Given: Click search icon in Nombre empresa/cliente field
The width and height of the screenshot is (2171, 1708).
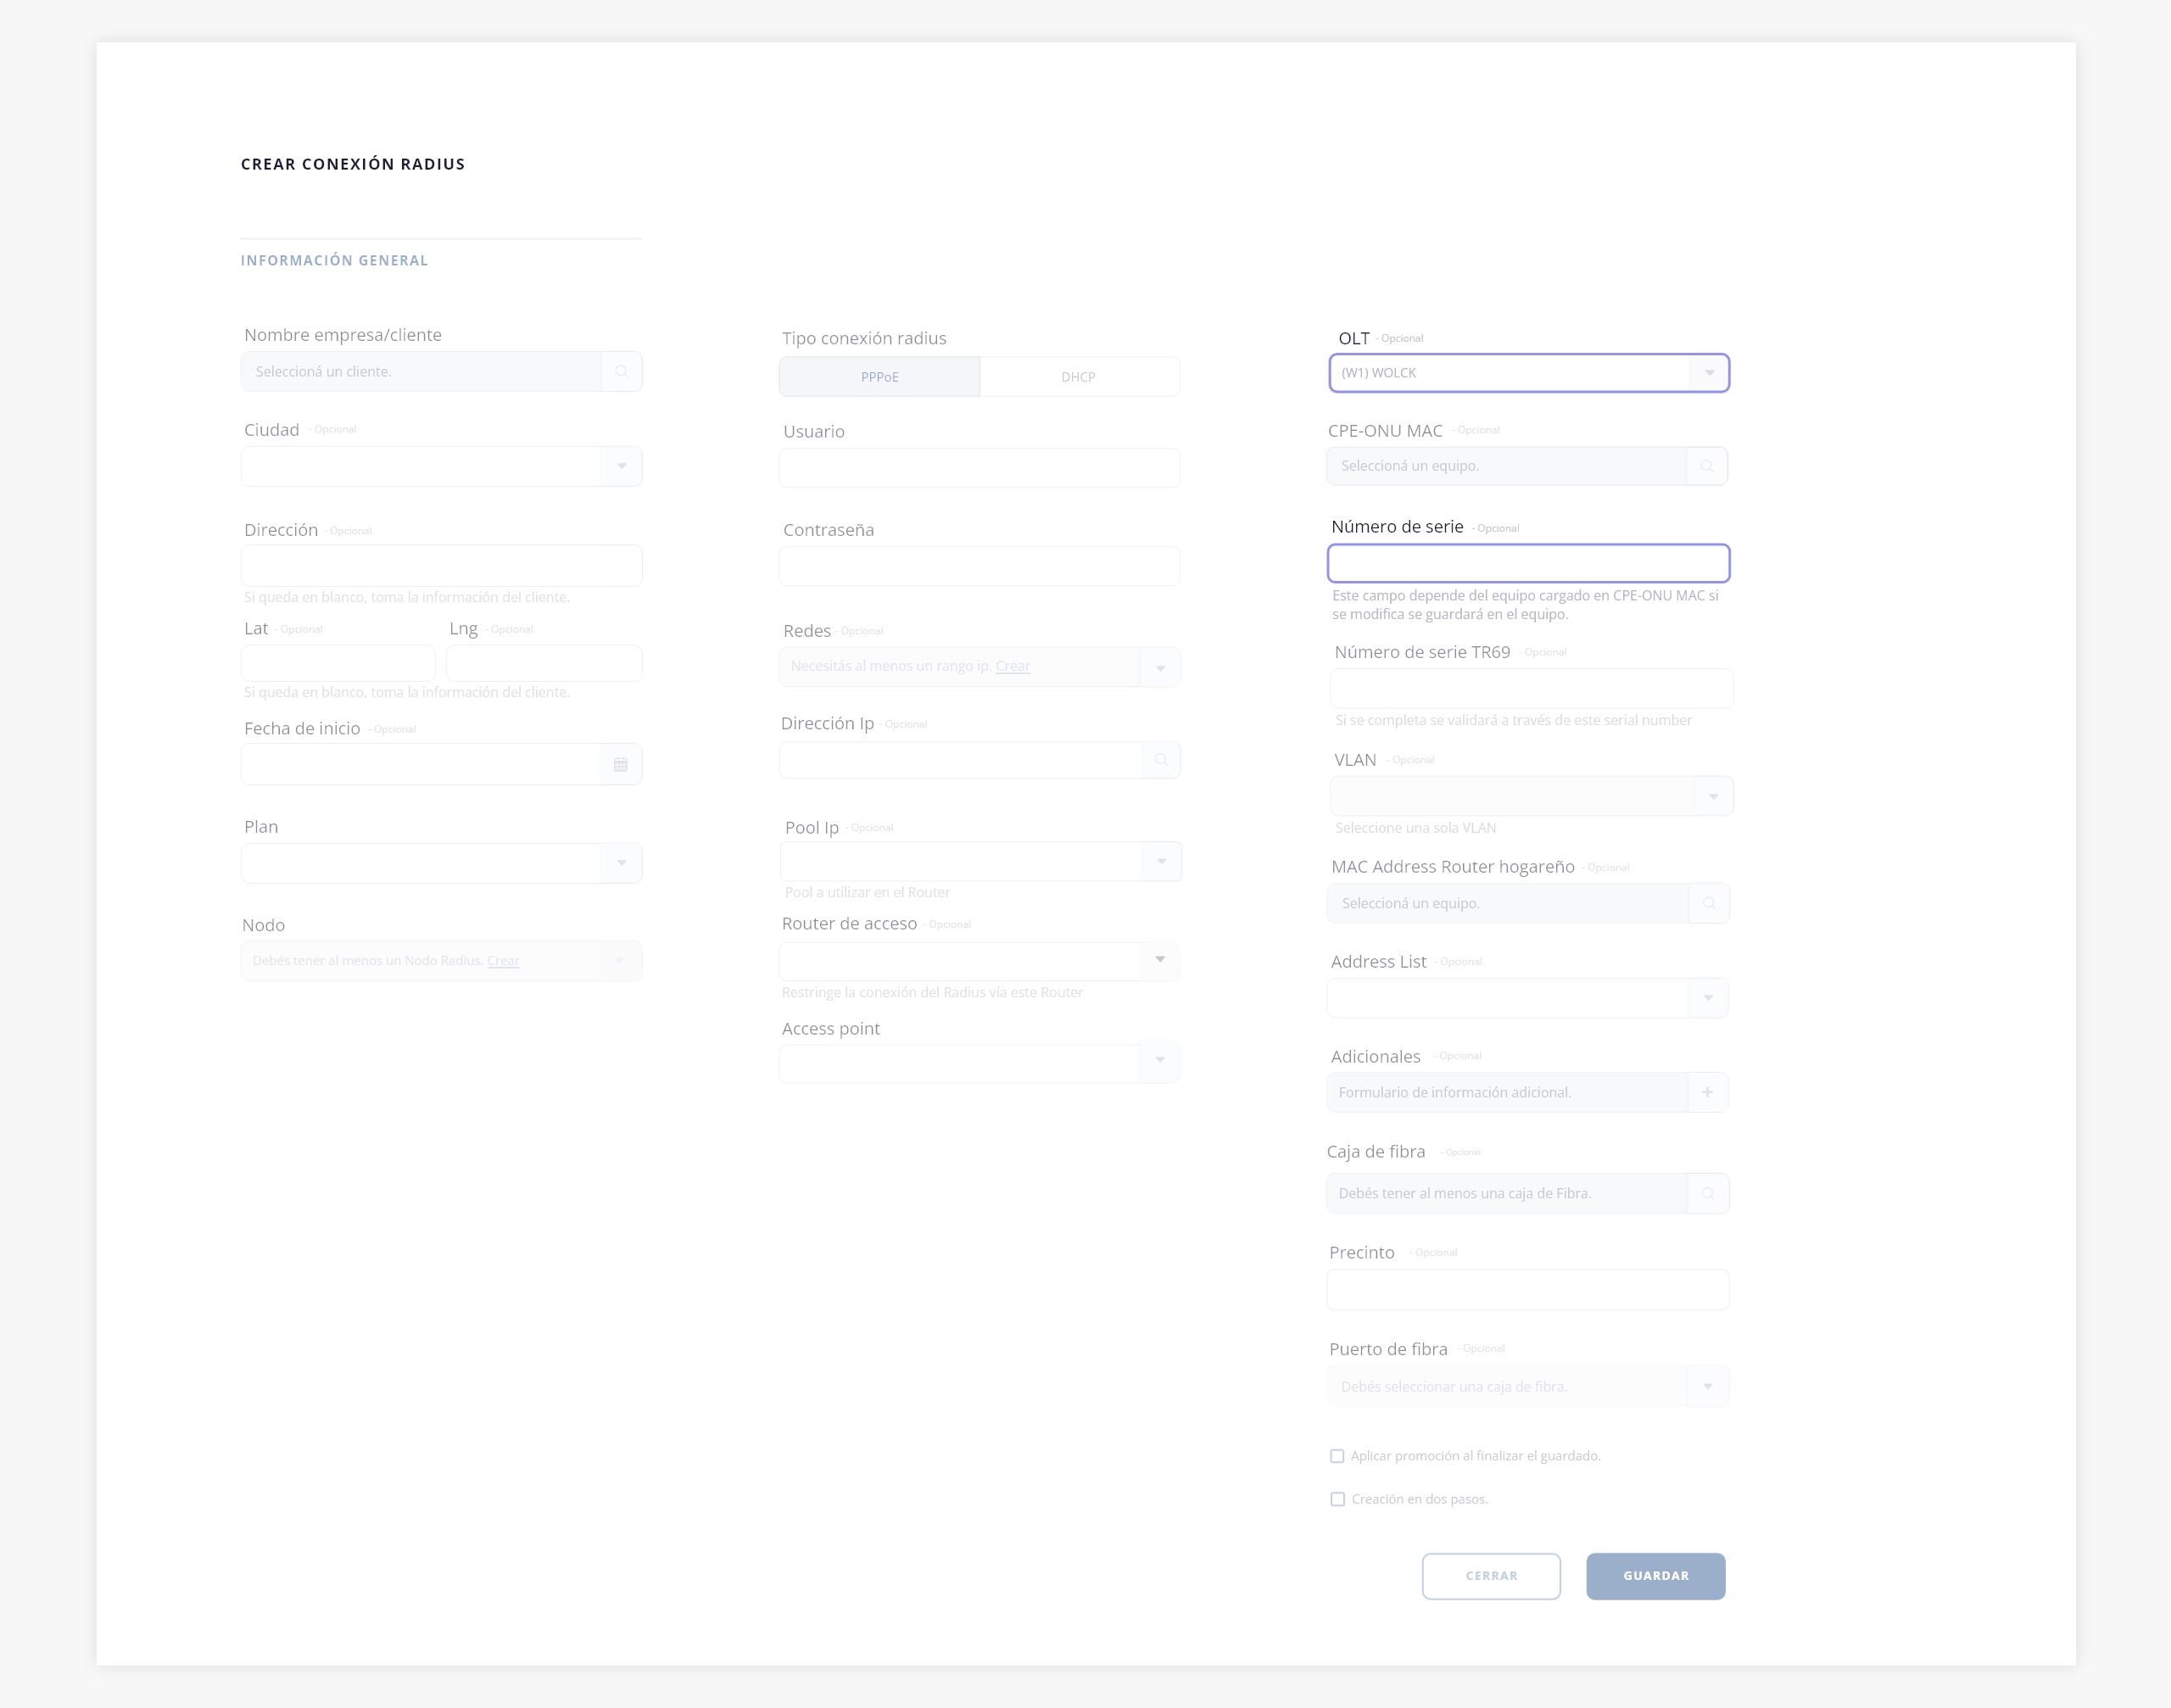Looking at the screenshot, I should [621, 371].
